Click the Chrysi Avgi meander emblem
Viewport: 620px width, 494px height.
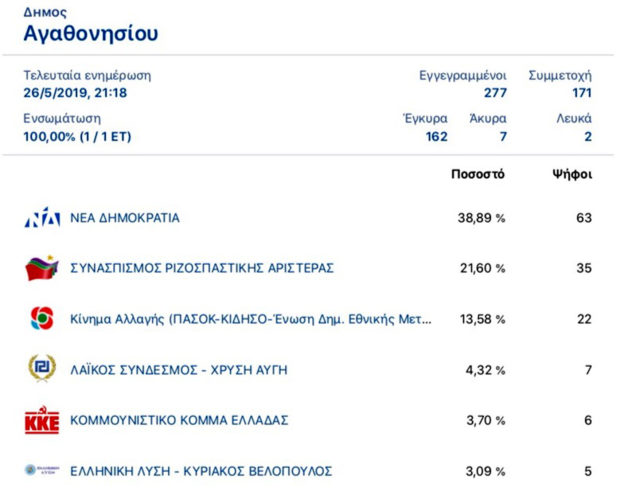point(42,368)
